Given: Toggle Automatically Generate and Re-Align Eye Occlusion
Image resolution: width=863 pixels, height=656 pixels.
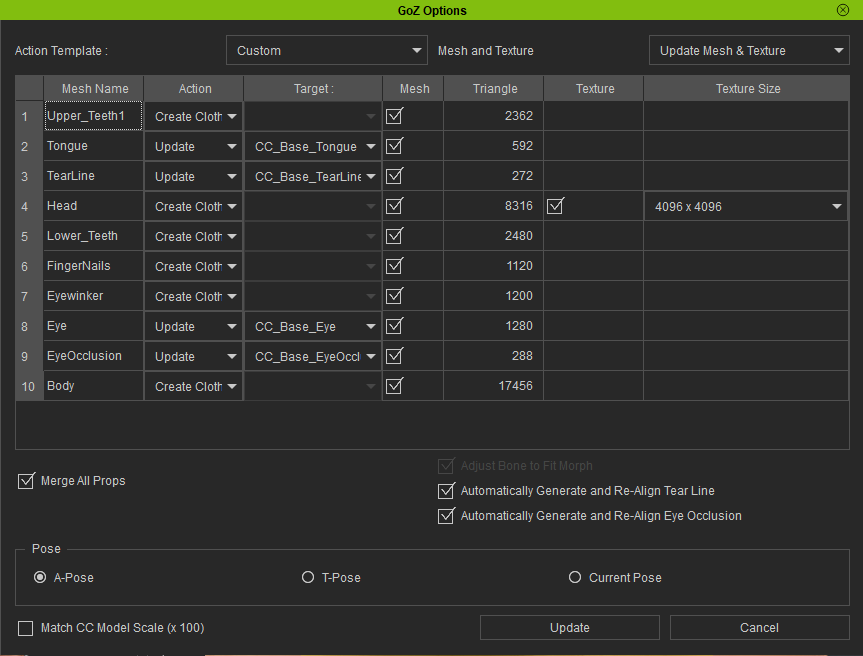Looking at the screenshot, I should [x=446, y=517].
